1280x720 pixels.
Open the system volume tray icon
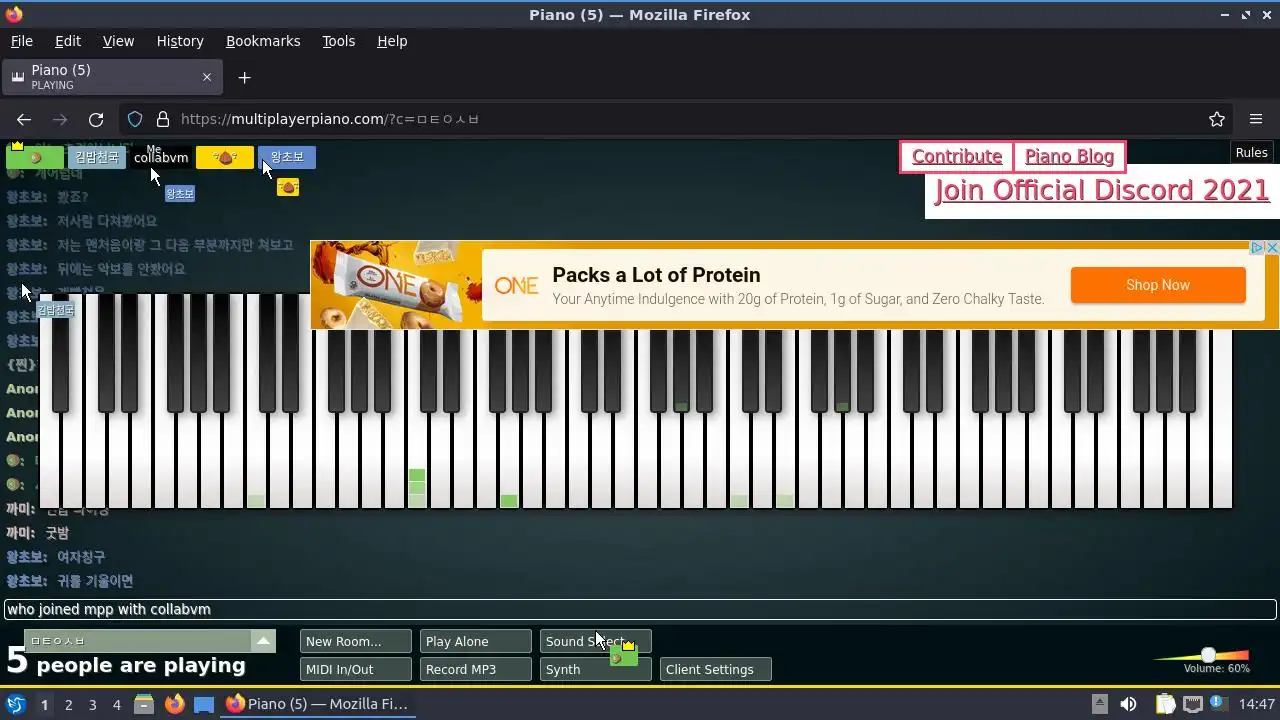(1128, 704)
